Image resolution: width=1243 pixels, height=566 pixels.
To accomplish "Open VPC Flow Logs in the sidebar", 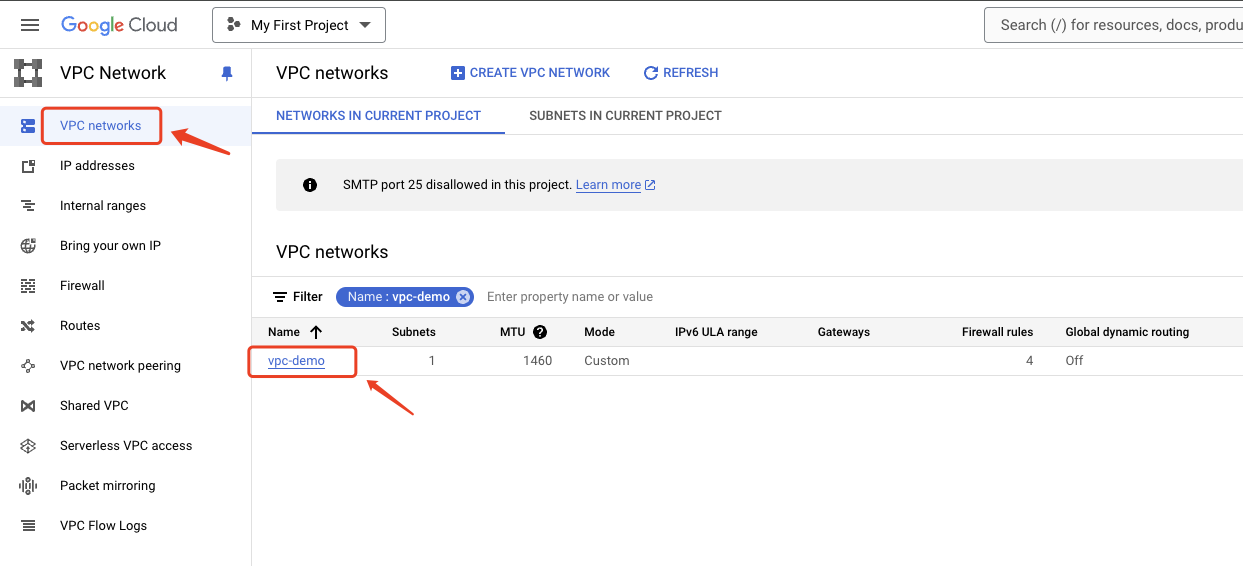I will [103, 526].
